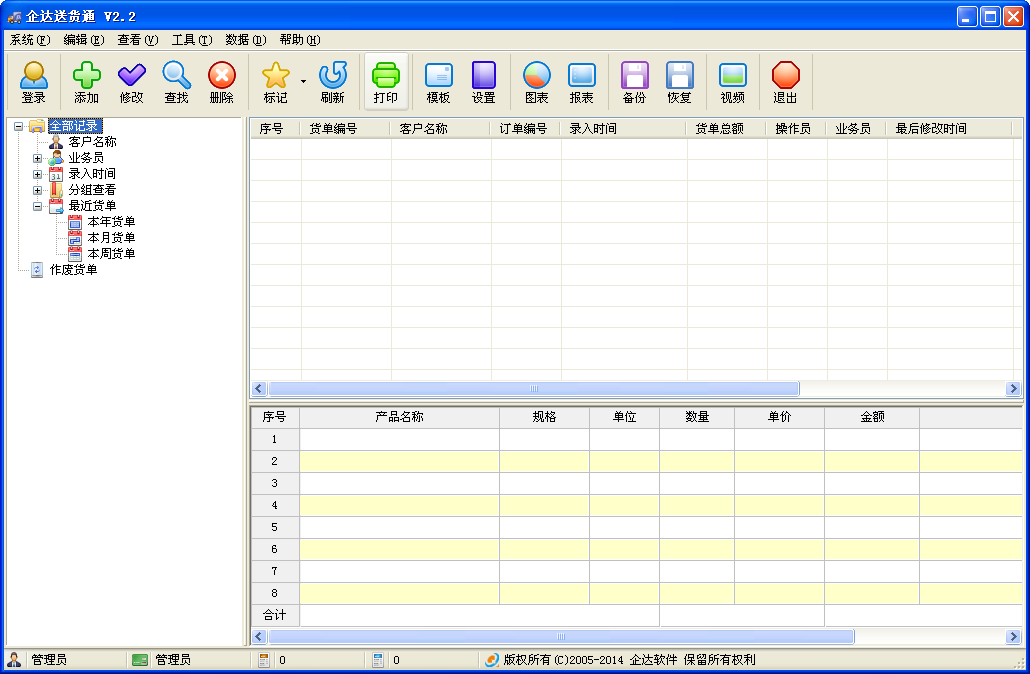Click the 产品名称 cell in row 1
1030x674 pixels.
click(399, 439)
